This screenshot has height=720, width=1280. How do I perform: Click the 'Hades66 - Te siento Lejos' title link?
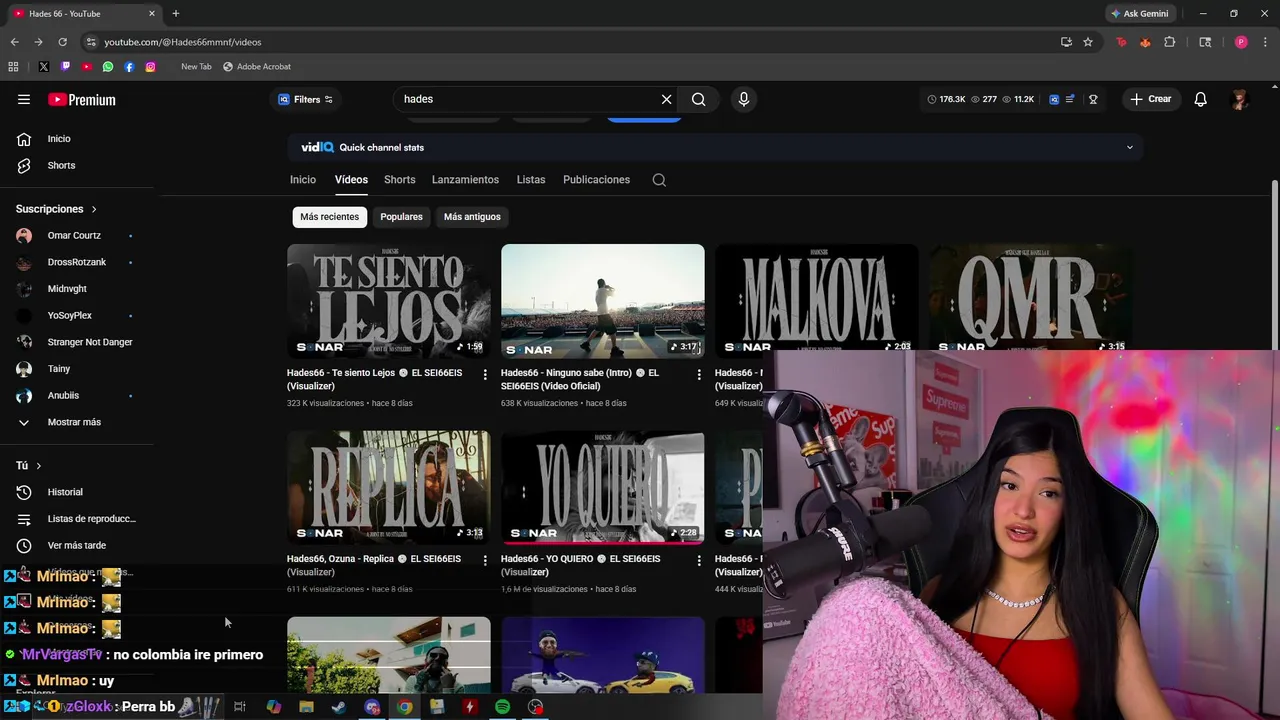pos(375,379)
